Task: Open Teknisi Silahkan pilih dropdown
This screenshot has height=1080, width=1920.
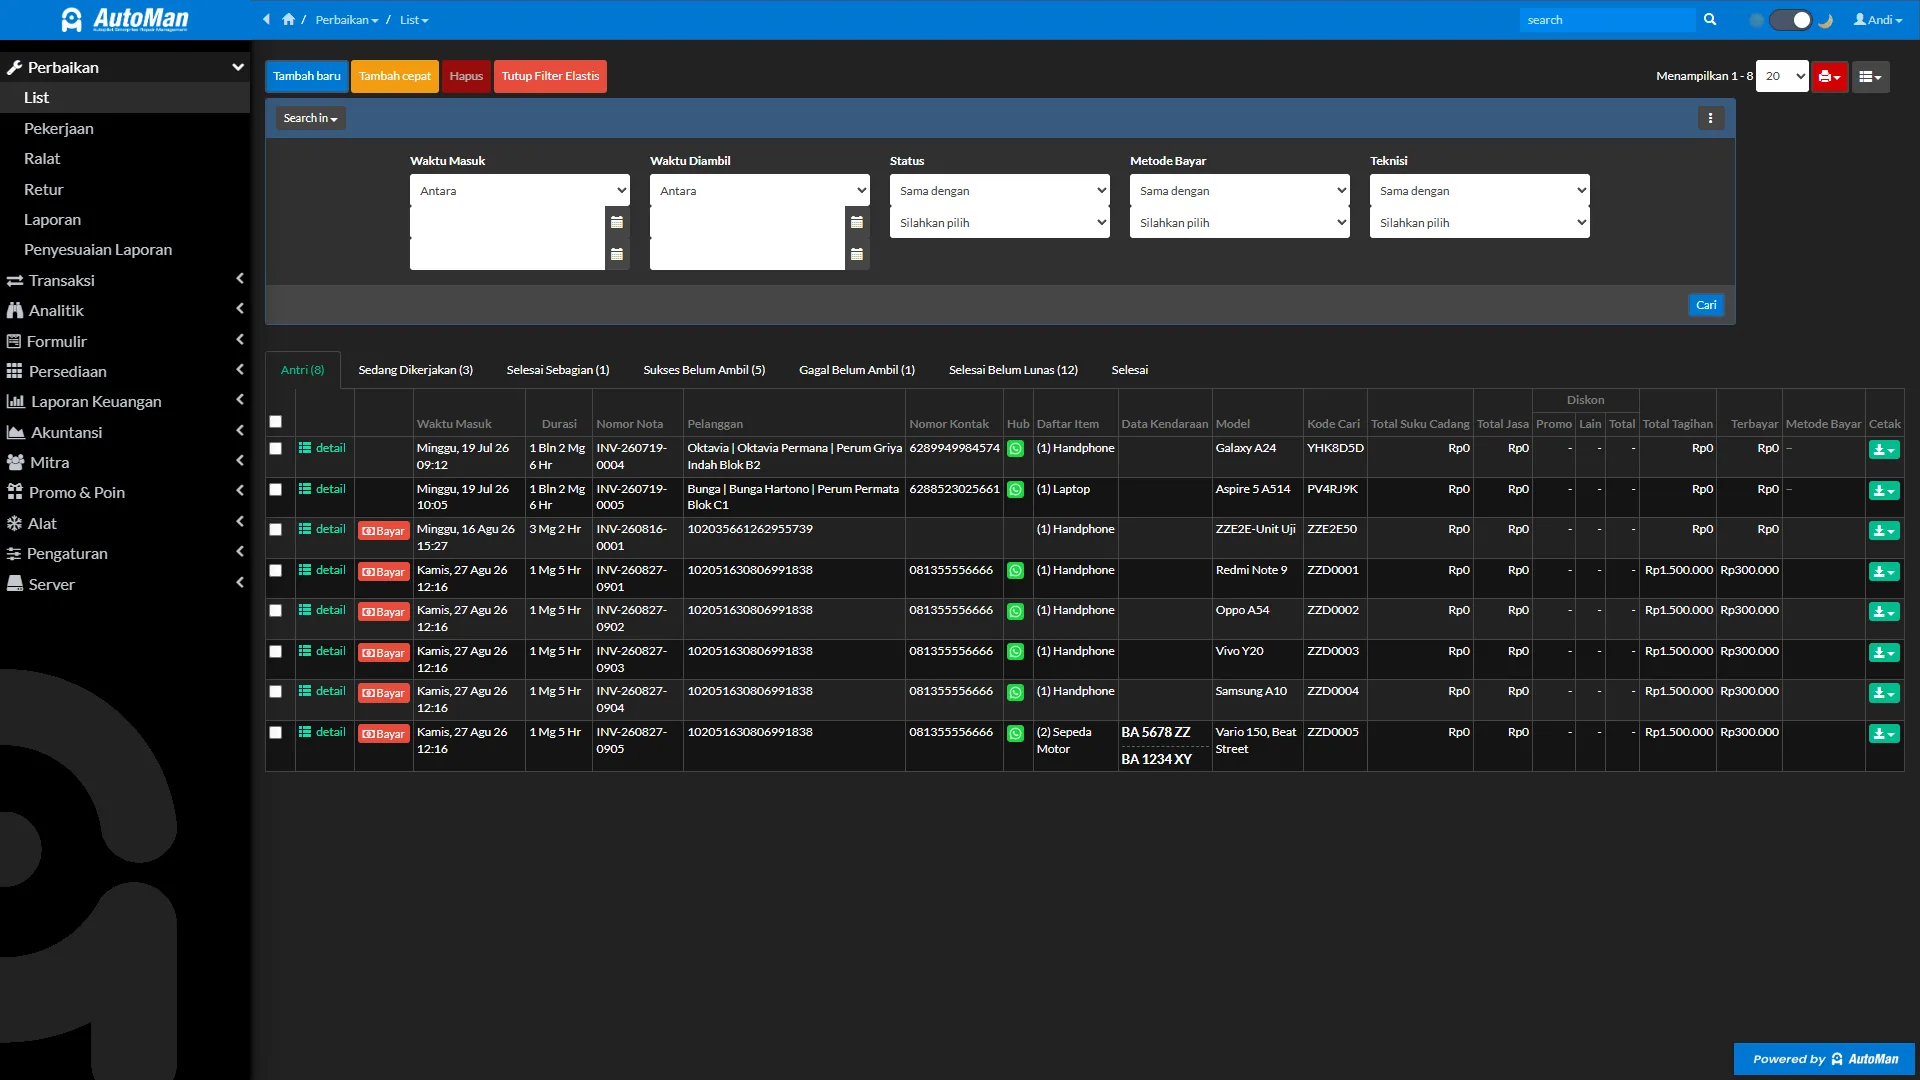Action: pyautogui.click(x=1480, y=223)
